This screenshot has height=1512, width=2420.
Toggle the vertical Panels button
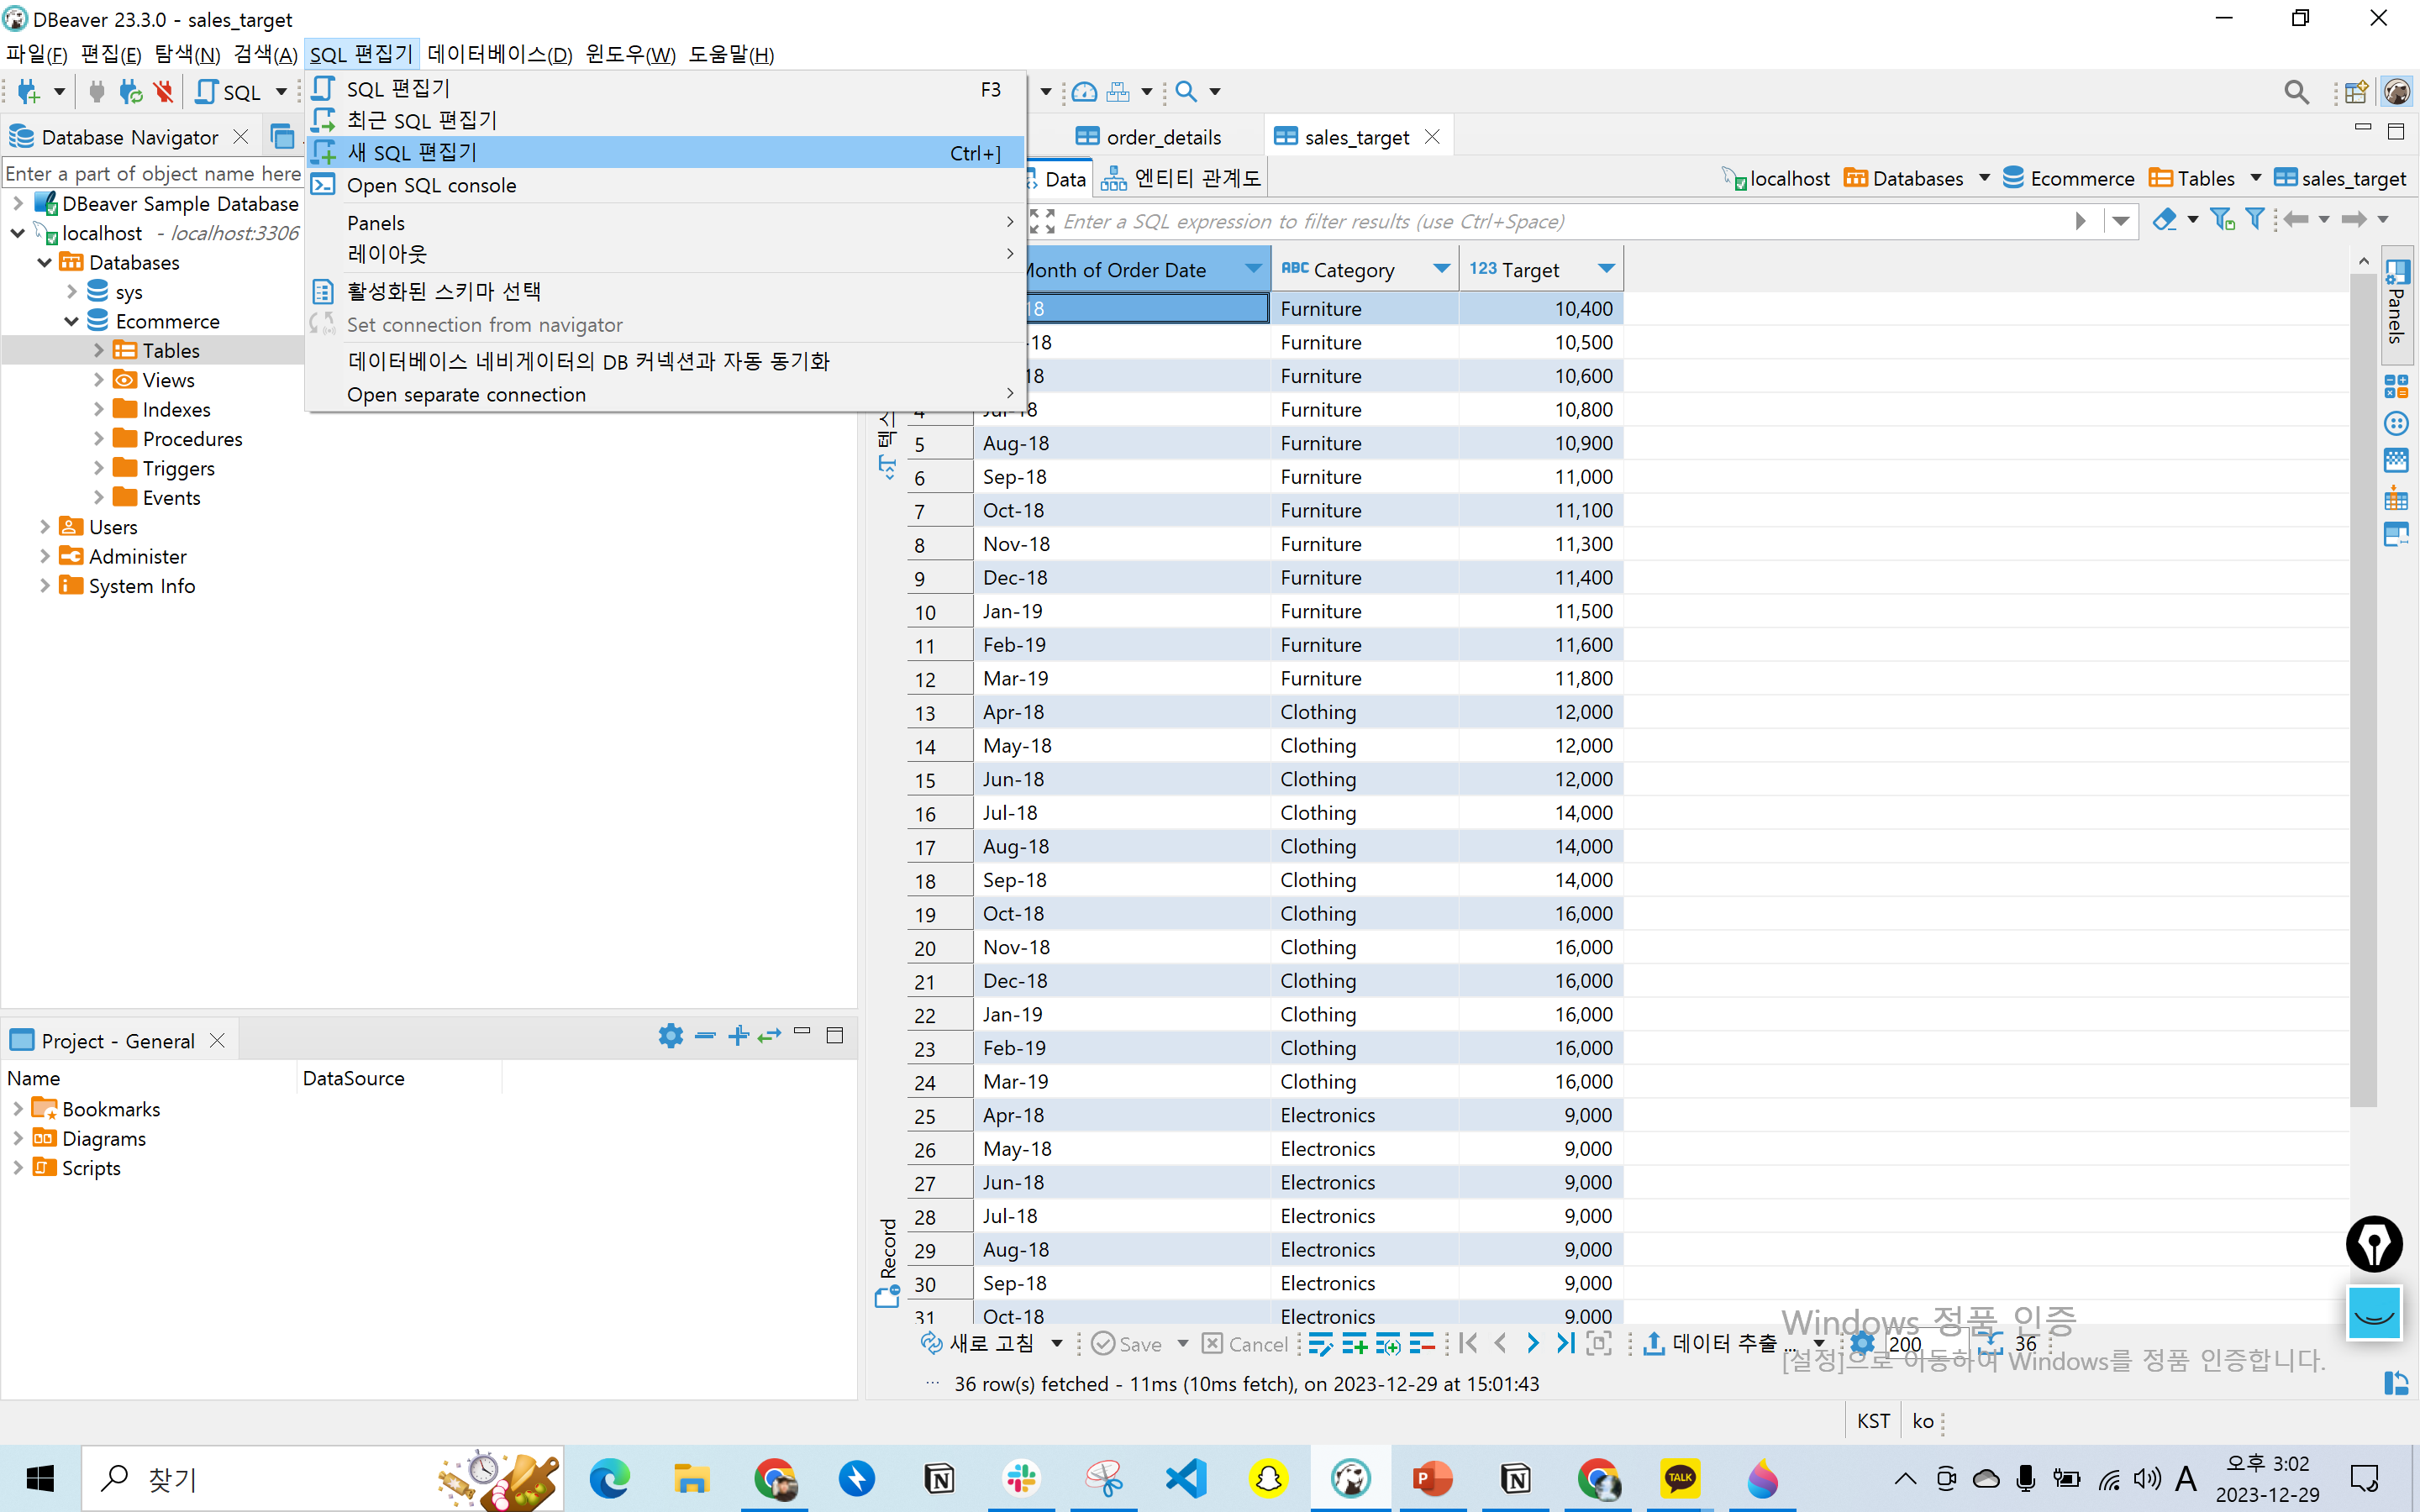click(2397, 305)
